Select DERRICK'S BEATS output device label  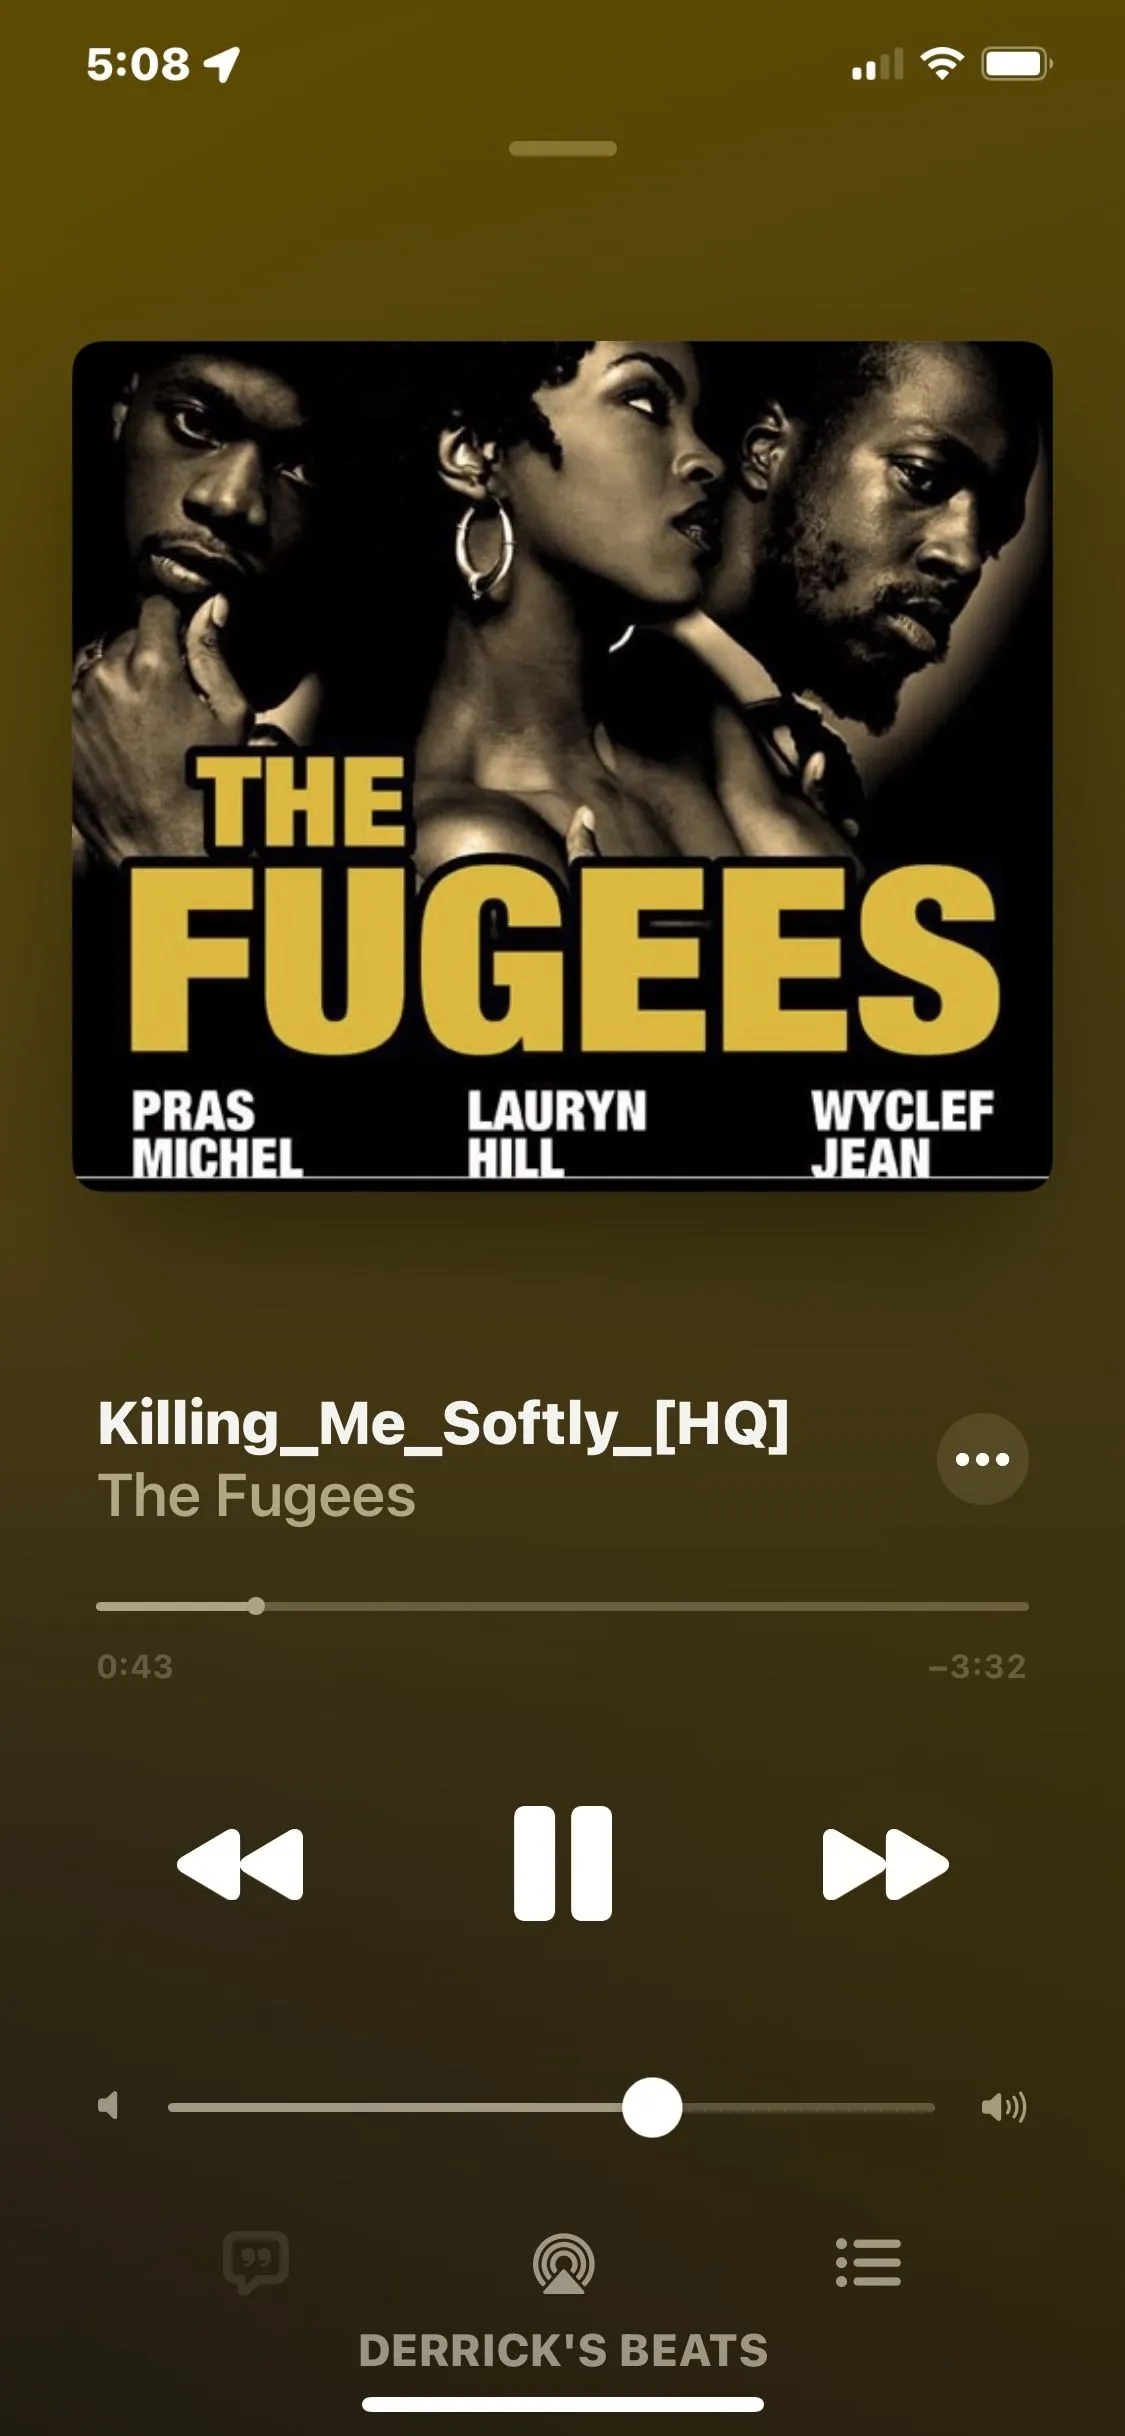[563, 2350]
